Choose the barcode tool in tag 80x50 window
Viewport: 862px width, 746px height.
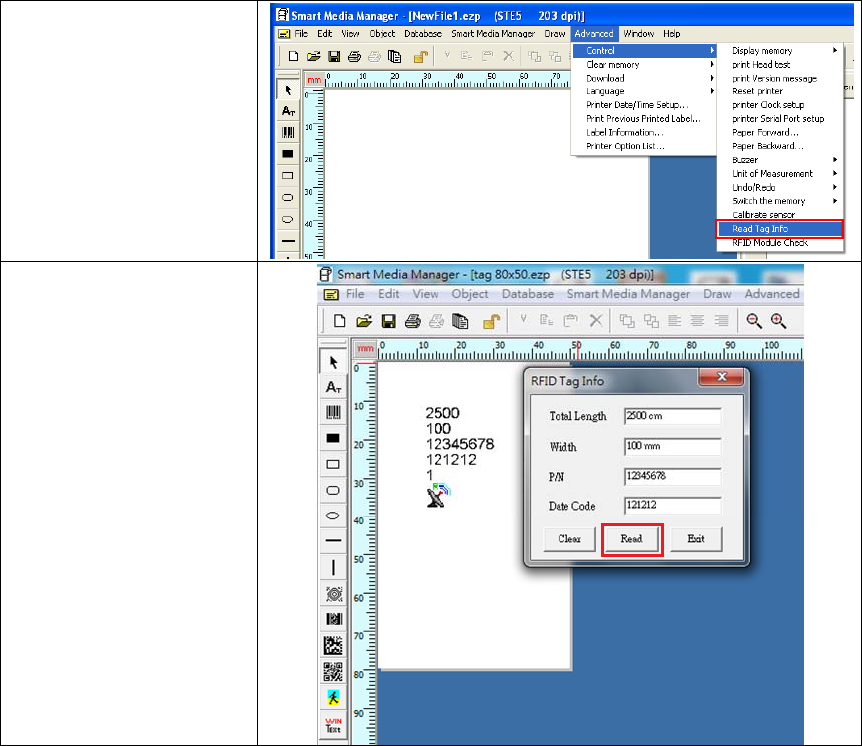(333, 412)
